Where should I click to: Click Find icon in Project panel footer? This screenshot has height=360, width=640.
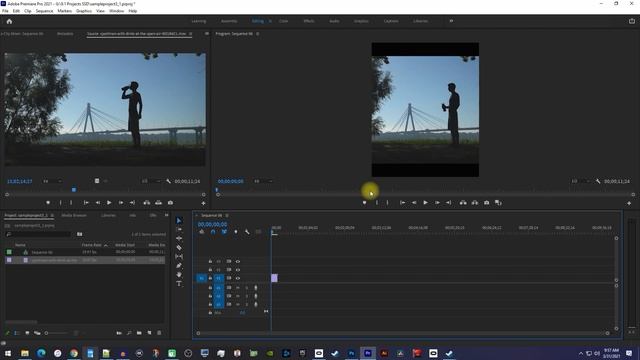point(129,333)
